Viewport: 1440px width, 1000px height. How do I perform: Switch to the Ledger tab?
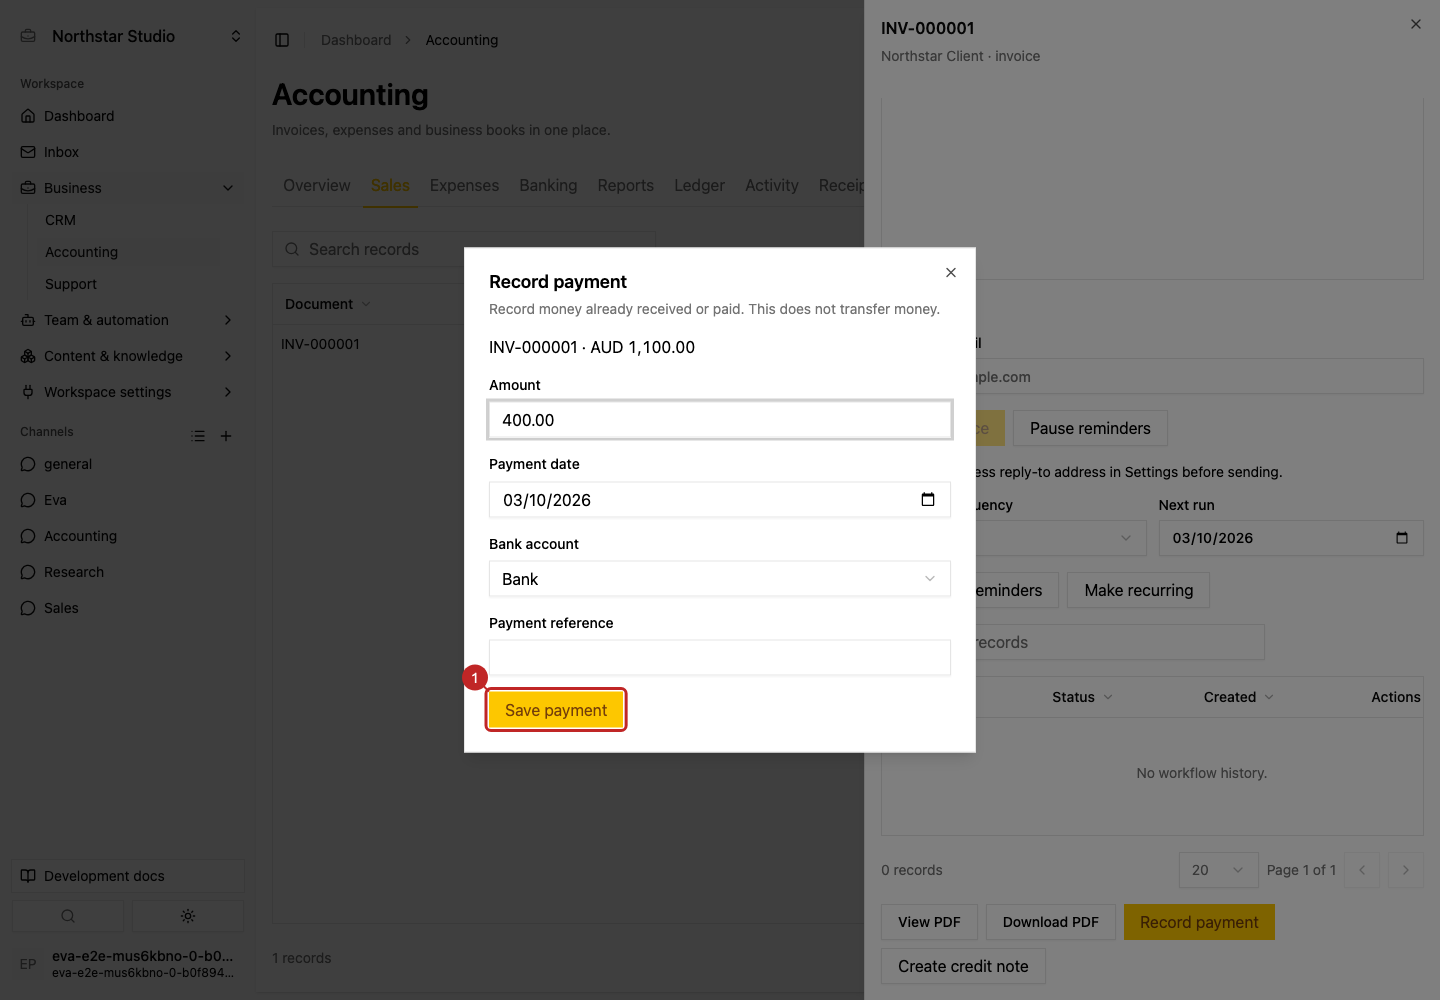[x=699, y=185]
